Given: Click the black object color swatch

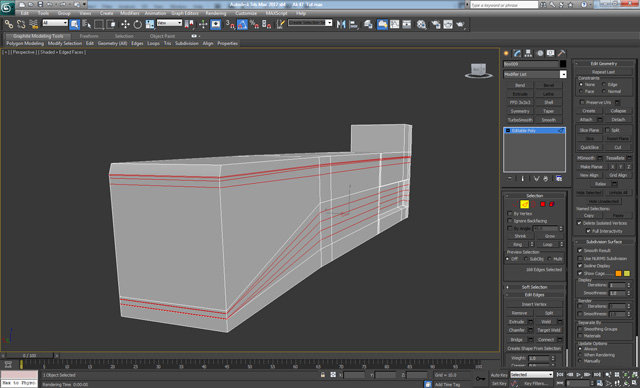Looking at the screenshot, I should [x=563, y=64].
